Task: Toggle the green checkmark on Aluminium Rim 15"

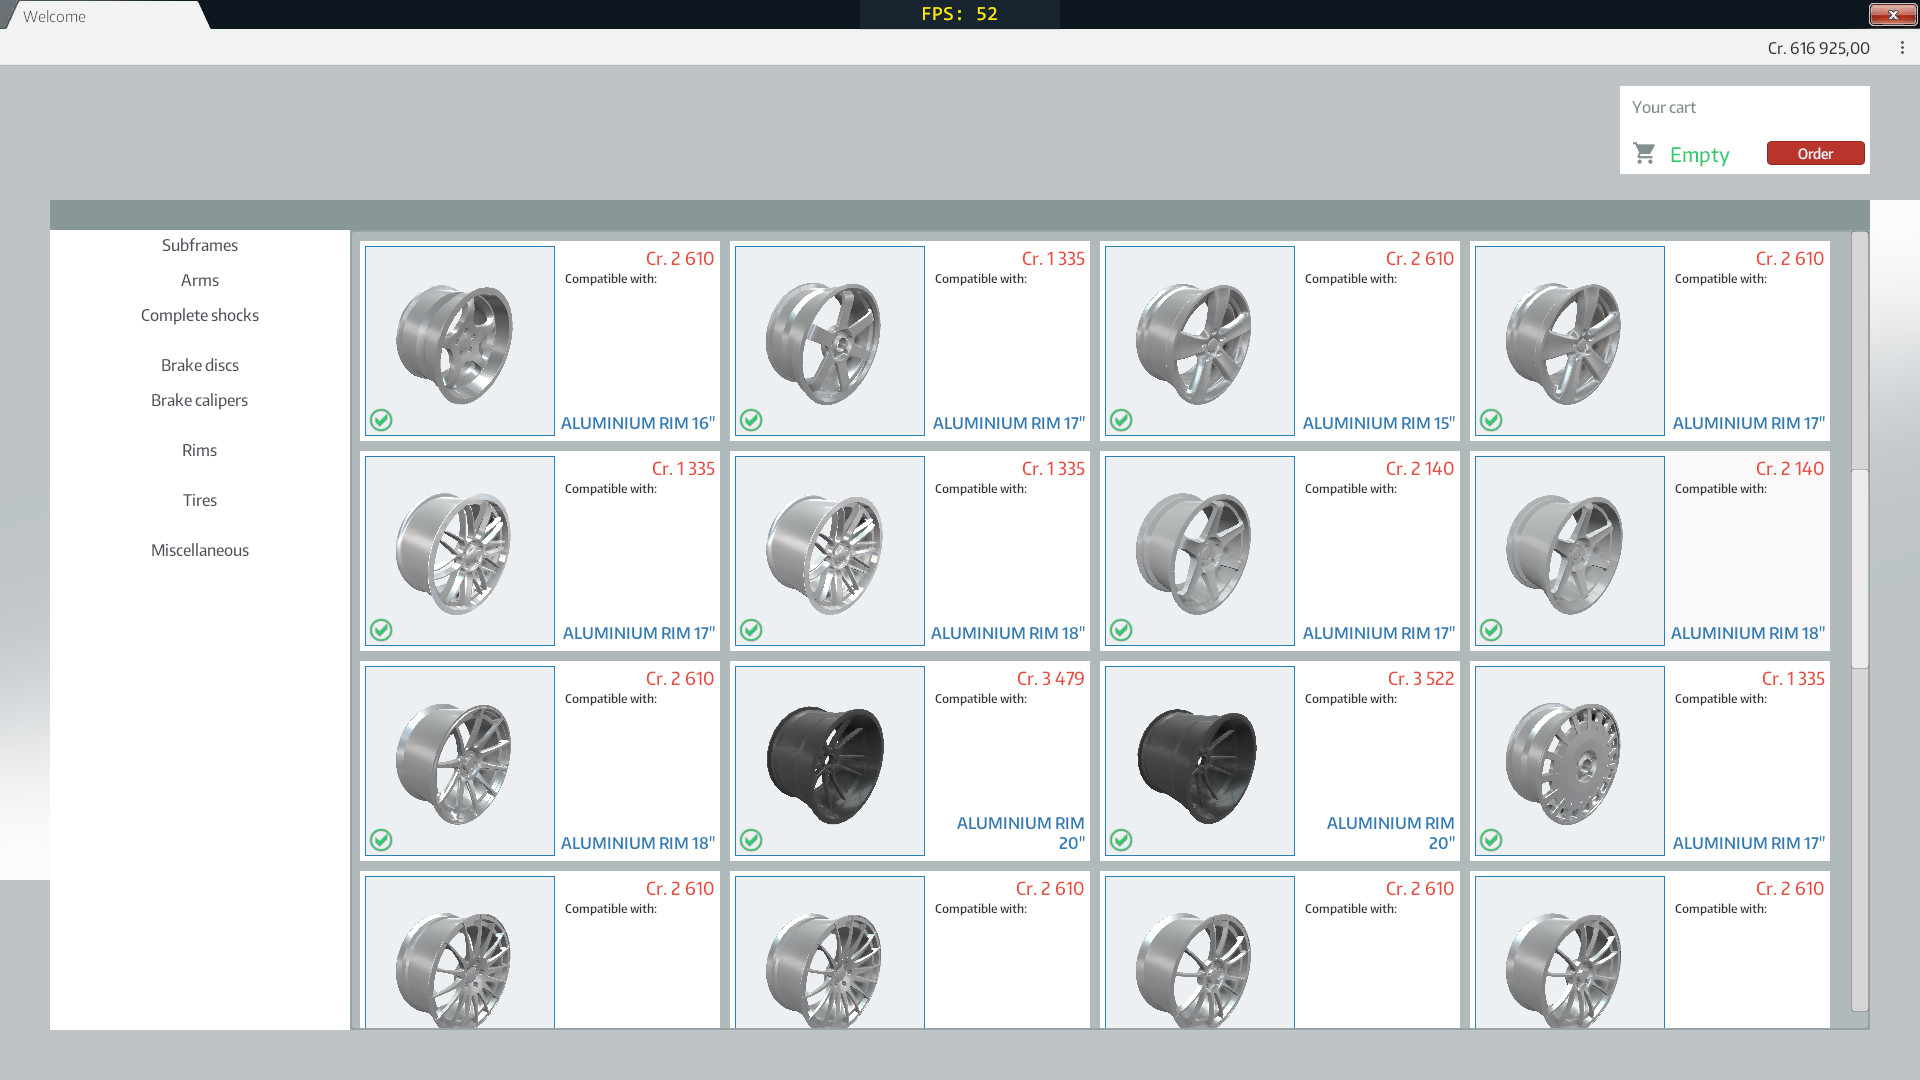Action: (x=1121, y=420)
